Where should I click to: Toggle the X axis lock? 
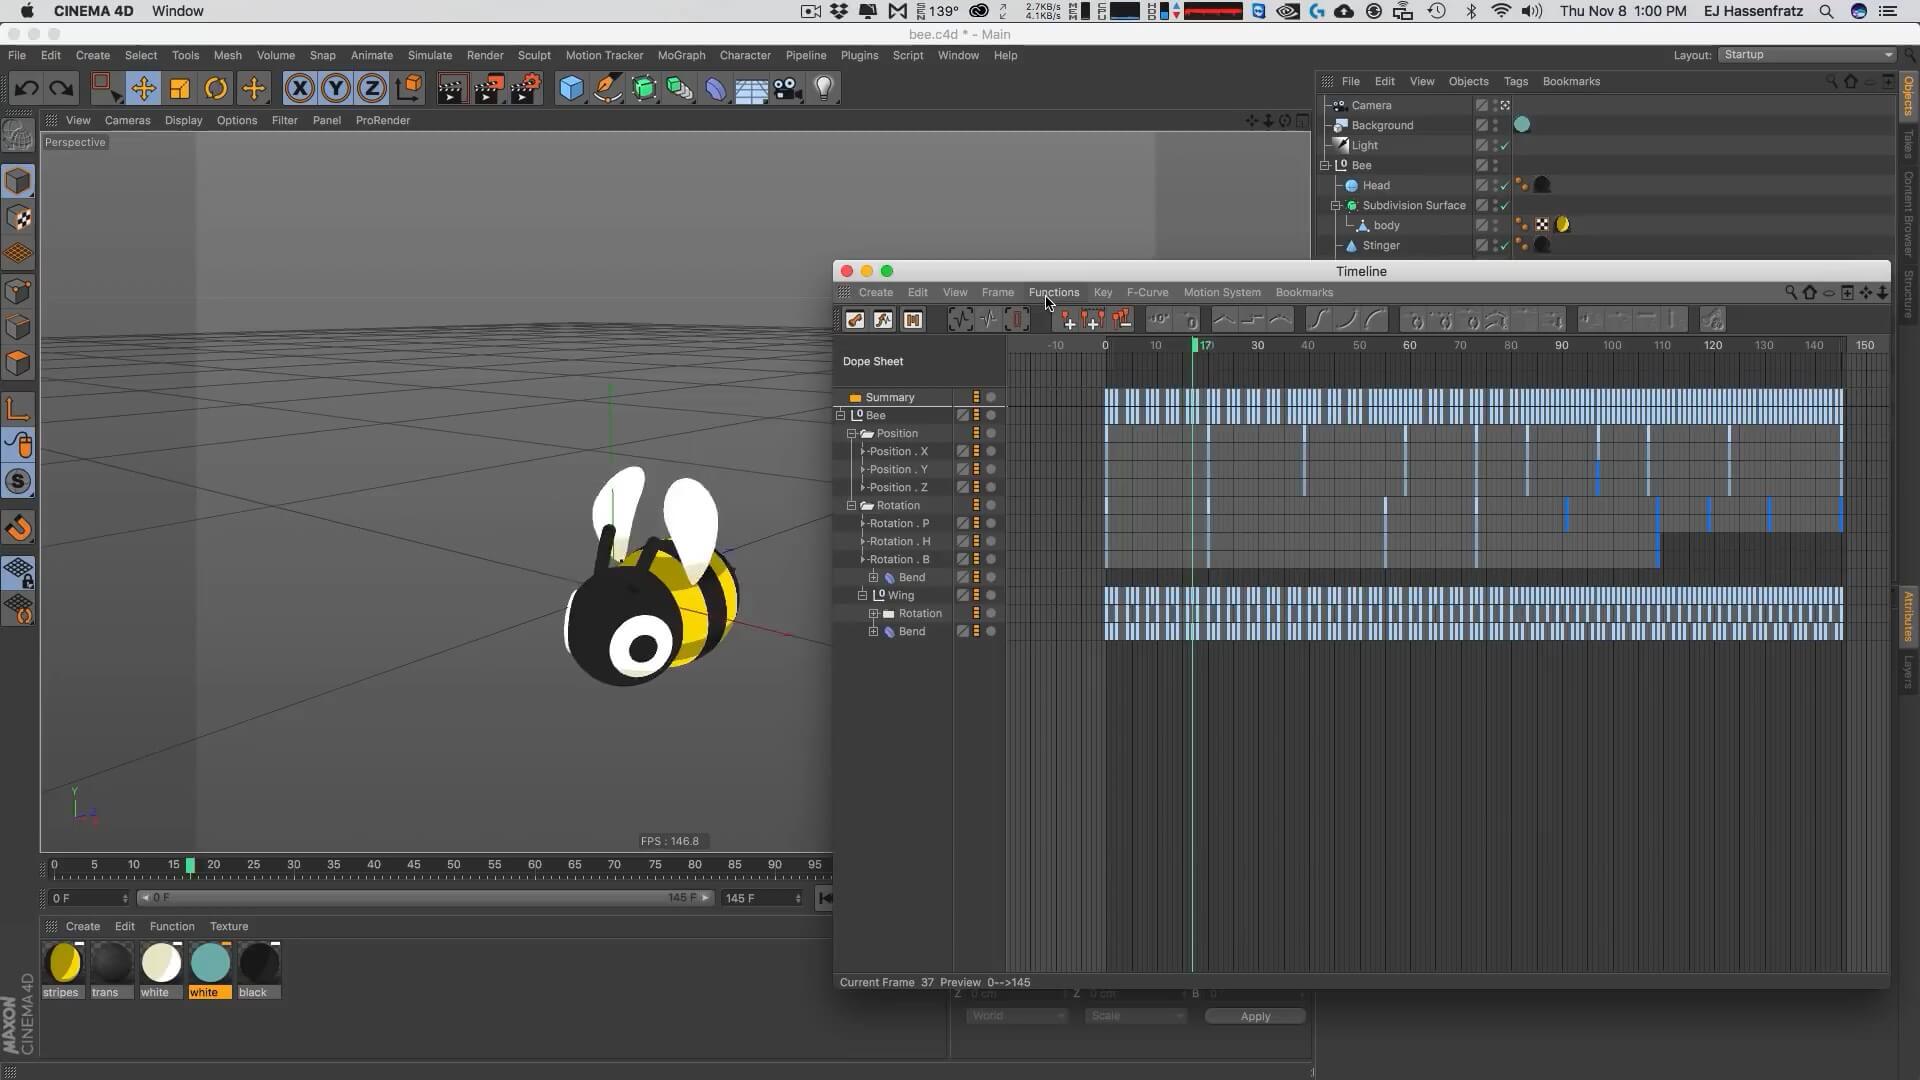pyautogui.click(x=299, y=89)
